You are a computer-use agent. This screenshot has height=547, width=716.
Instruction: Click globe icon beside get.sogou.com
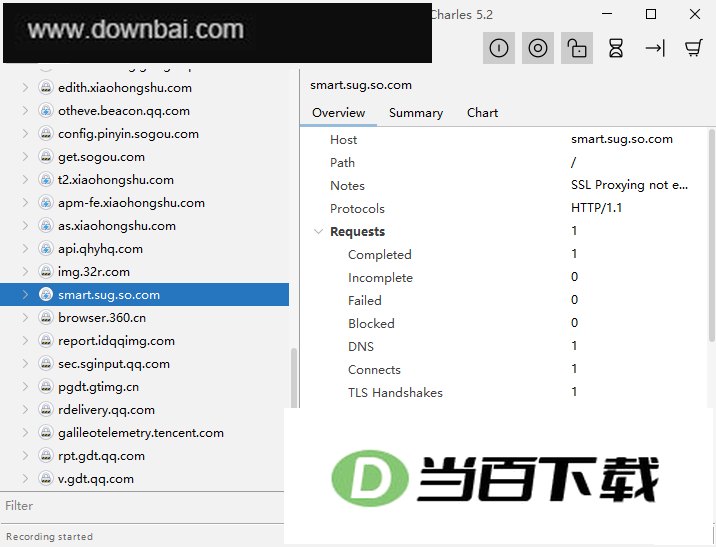point(46,157)
